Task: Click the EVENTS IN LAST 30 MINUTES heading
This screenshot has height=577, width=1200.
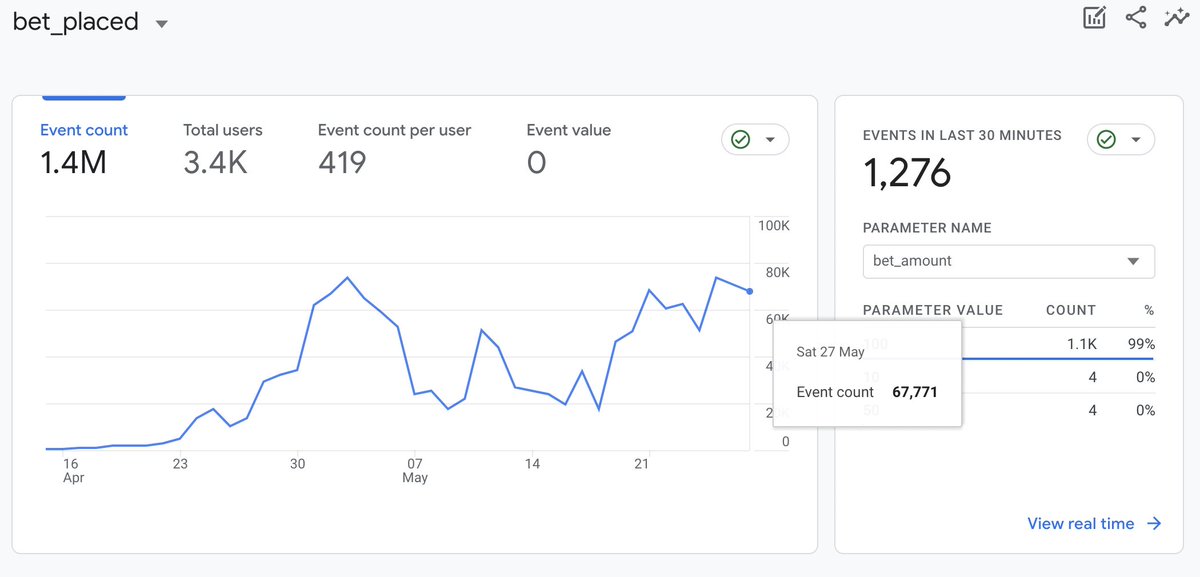Action: (962, 135)
